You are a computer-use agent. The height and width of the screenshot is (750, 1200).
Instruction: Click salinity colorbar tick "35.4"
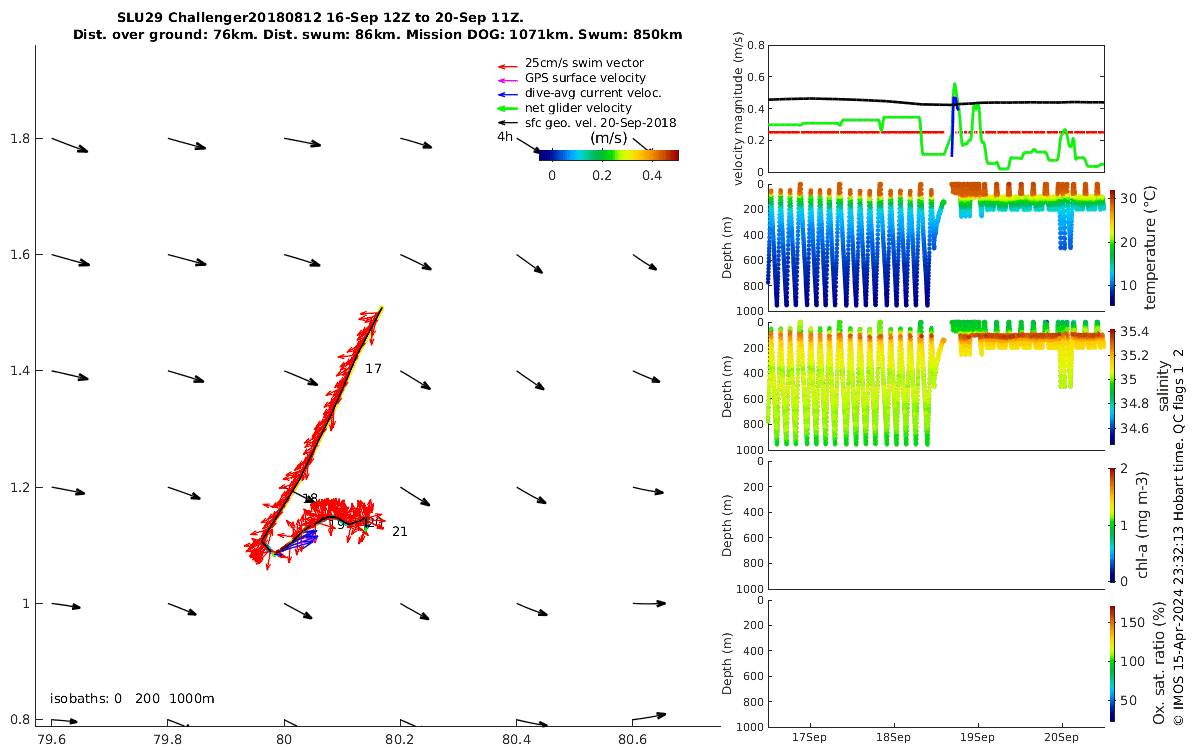1134,331
